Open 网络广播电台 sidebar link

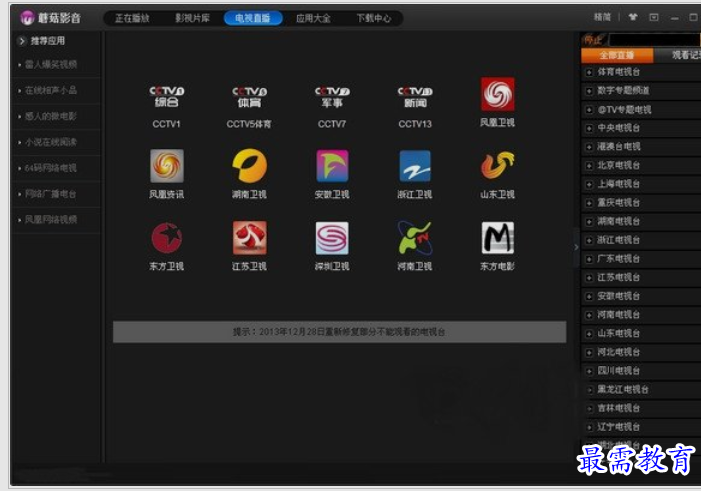point(51,195)
